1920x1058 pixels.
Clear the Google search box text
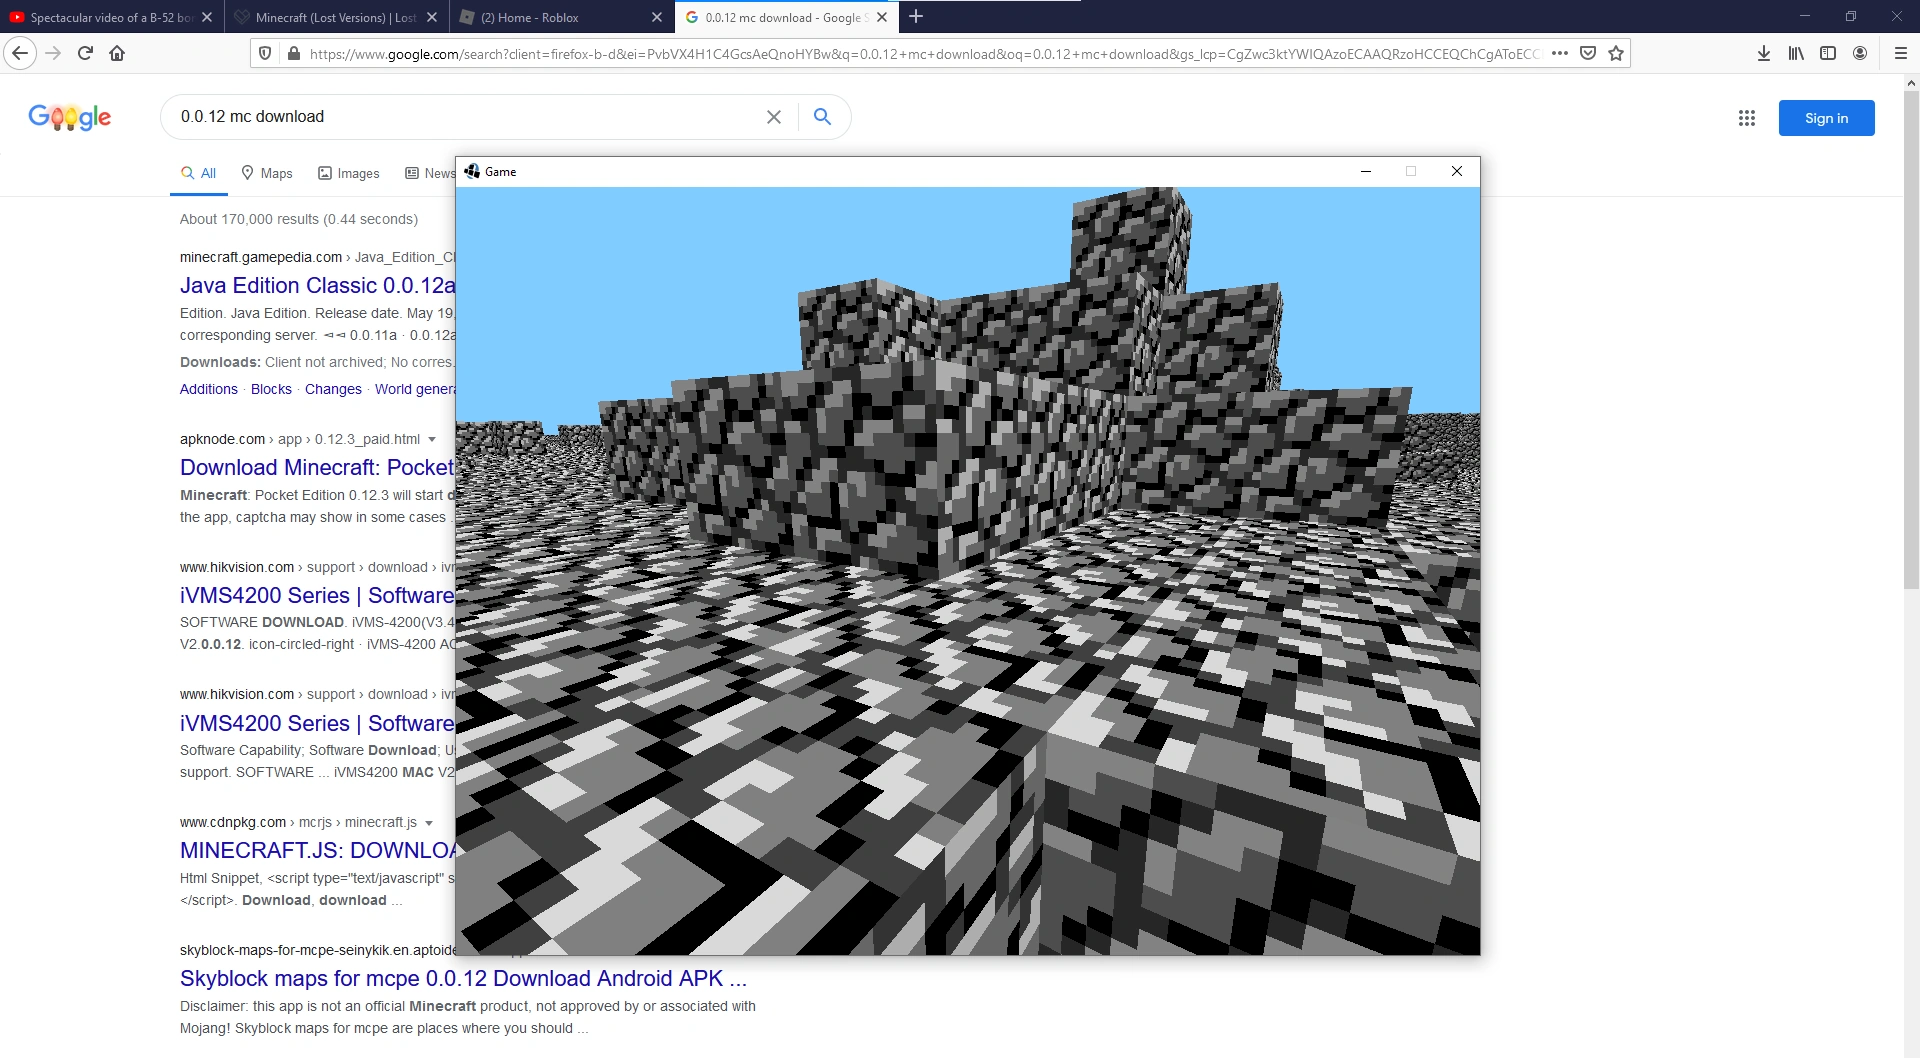774,117
